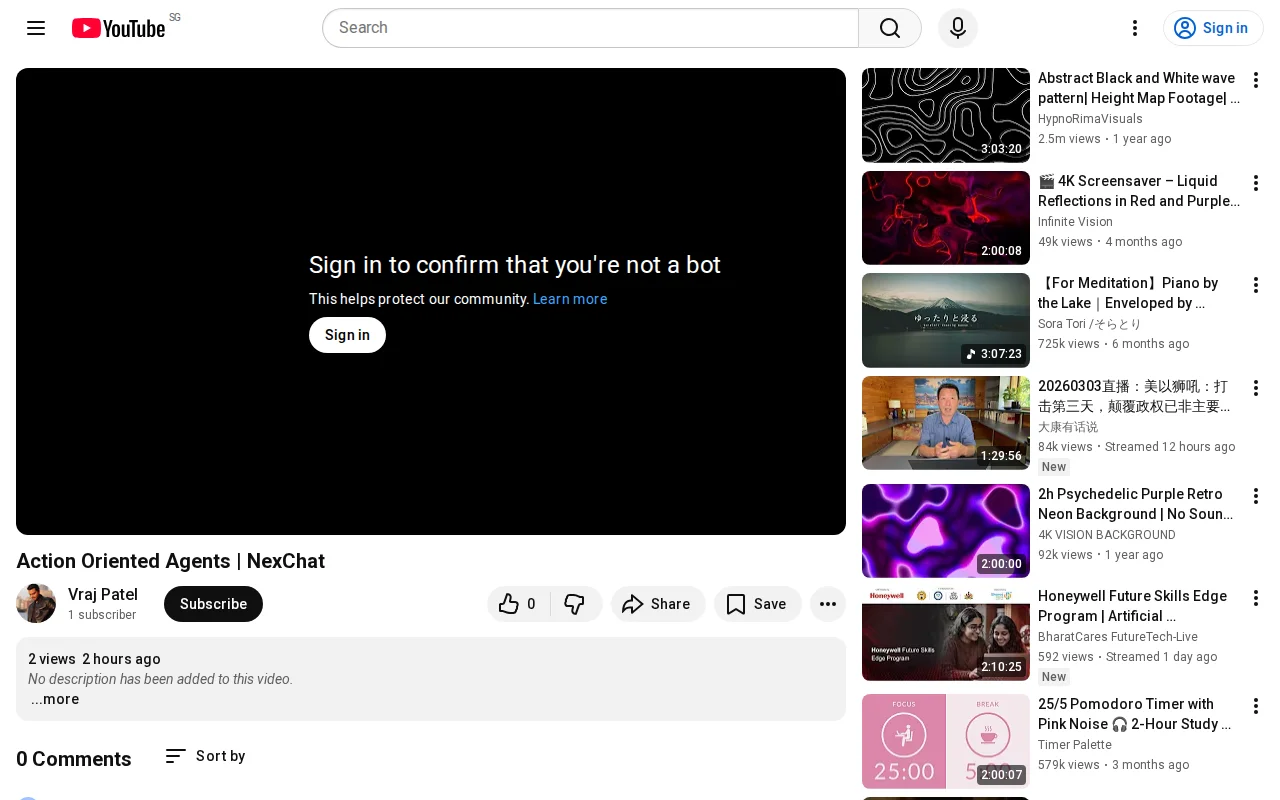
Task: Dislike the video with thumbs down
Action: tap(576, 604)
